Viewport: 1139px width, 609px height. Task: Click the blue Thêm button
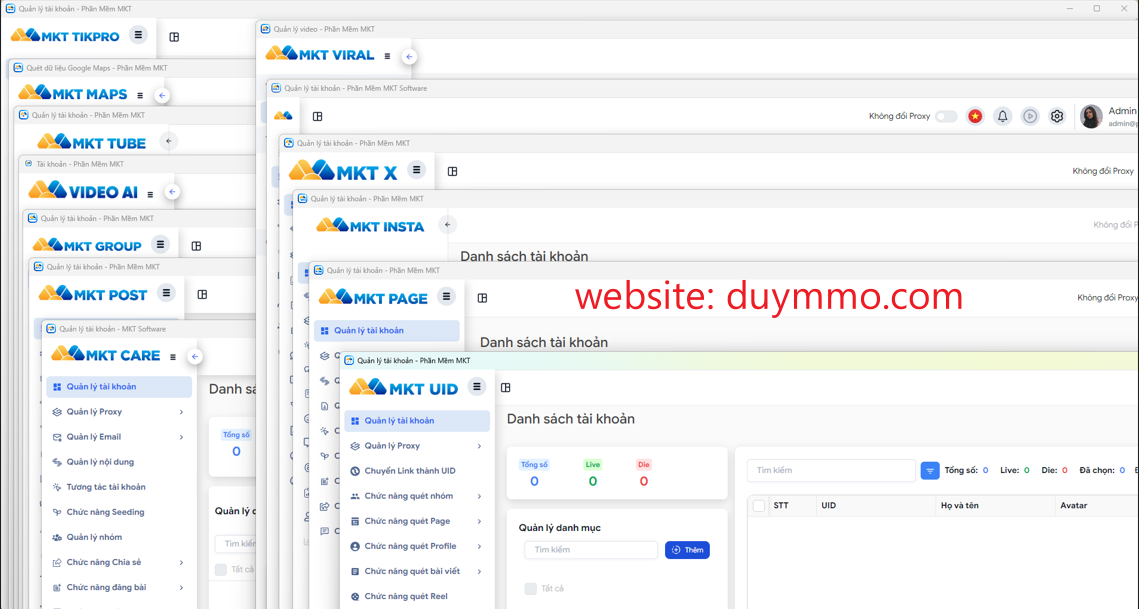click(x=687, y=550)
